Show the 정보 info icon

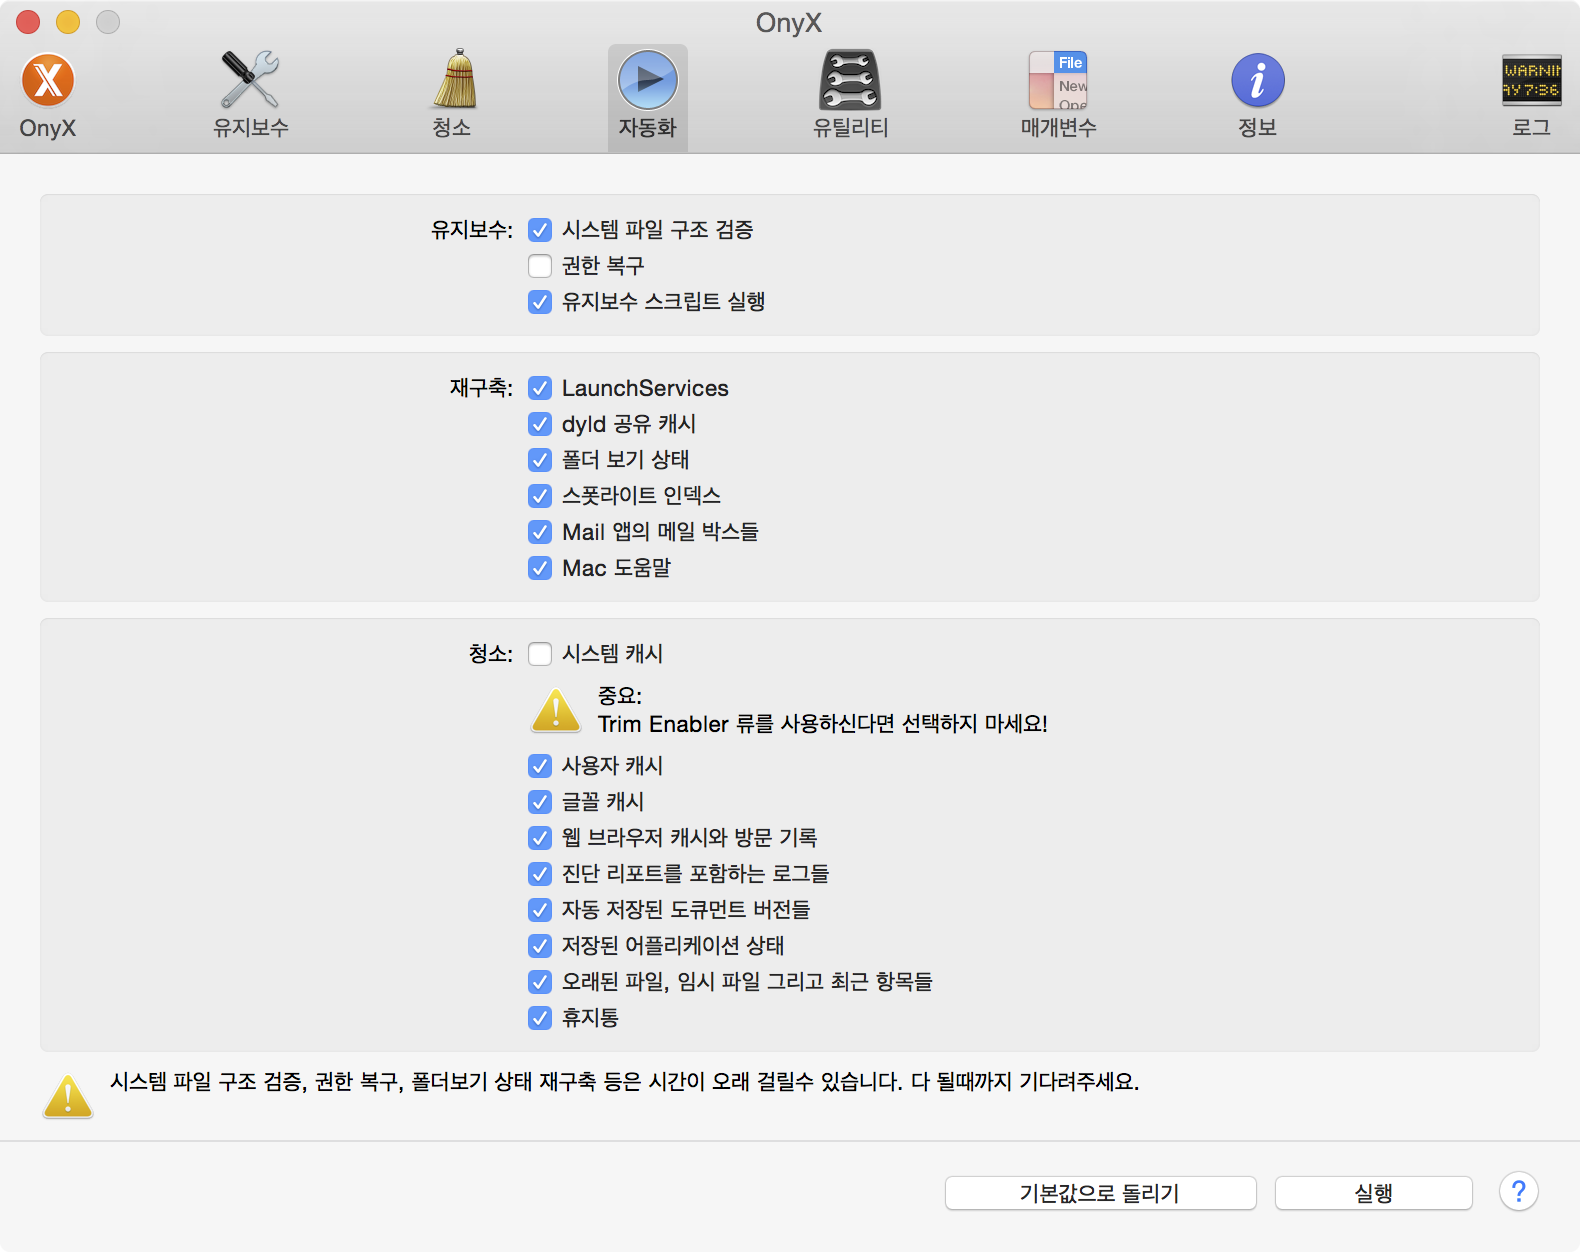(x=1257, y=82)
